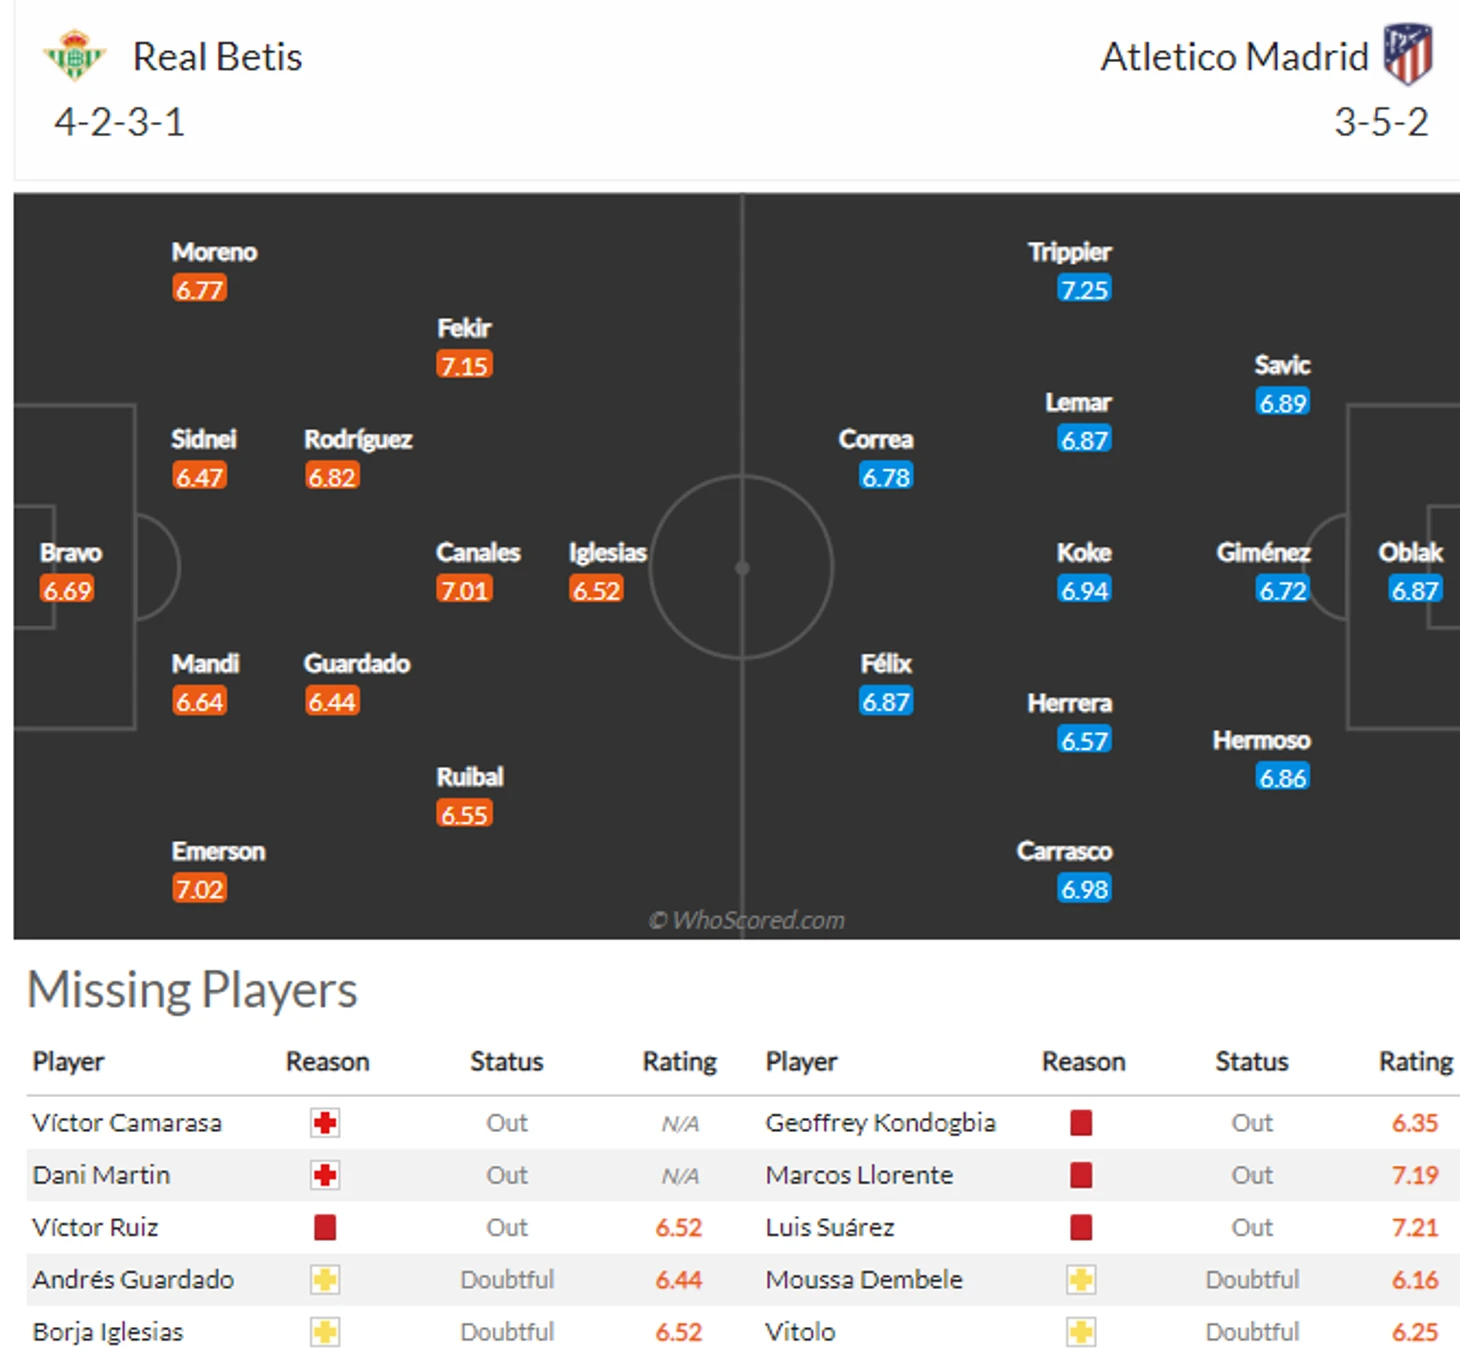The width and height of the screenshot is (1460, 1351).
Task: Click Luis Suárez's red suspension icon
Action: [1081, 1227]
